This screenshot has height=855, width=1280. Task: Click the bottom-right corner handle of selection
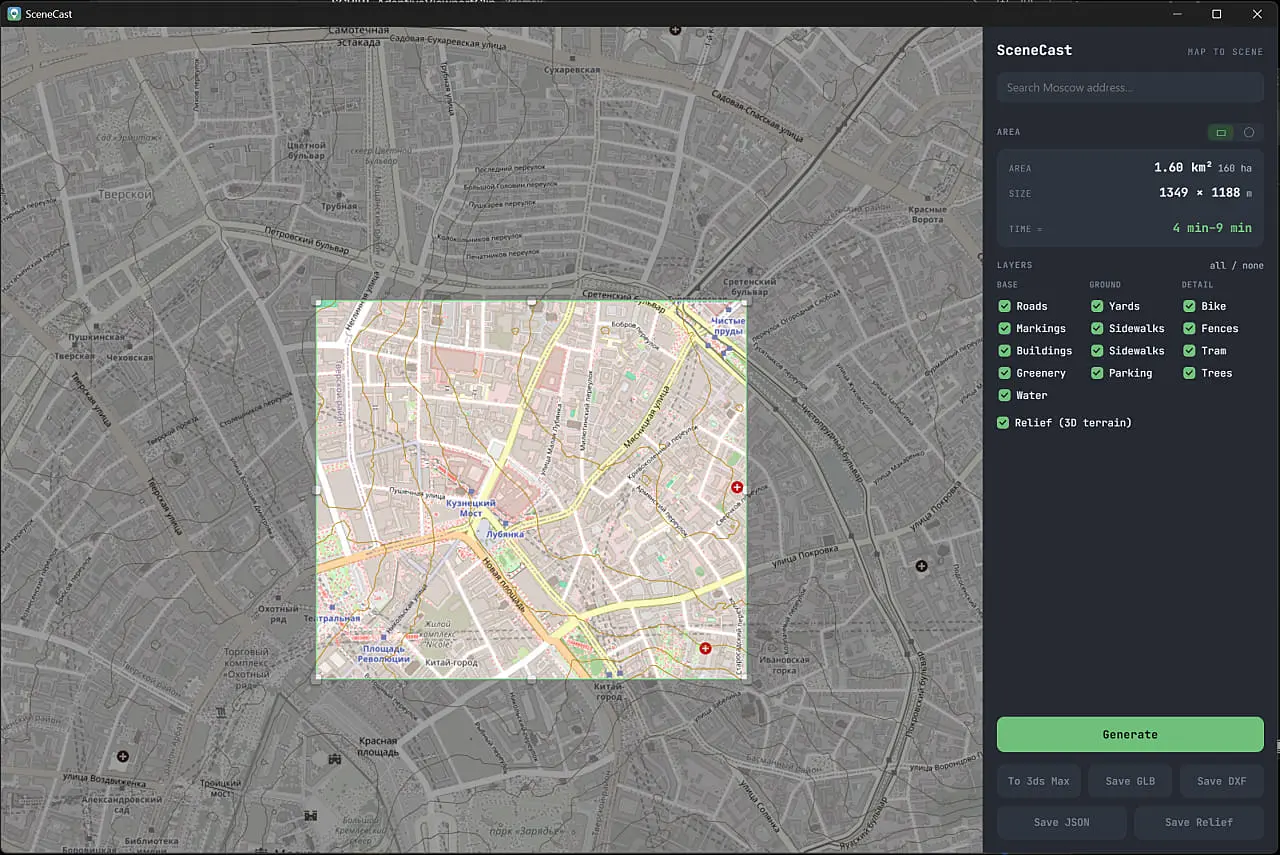coord(746,678)
